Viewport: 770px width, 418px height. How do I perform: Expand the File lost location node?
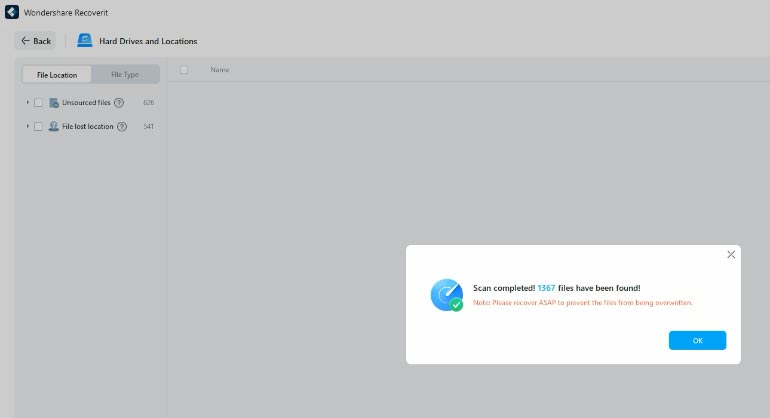click(28, 126)
